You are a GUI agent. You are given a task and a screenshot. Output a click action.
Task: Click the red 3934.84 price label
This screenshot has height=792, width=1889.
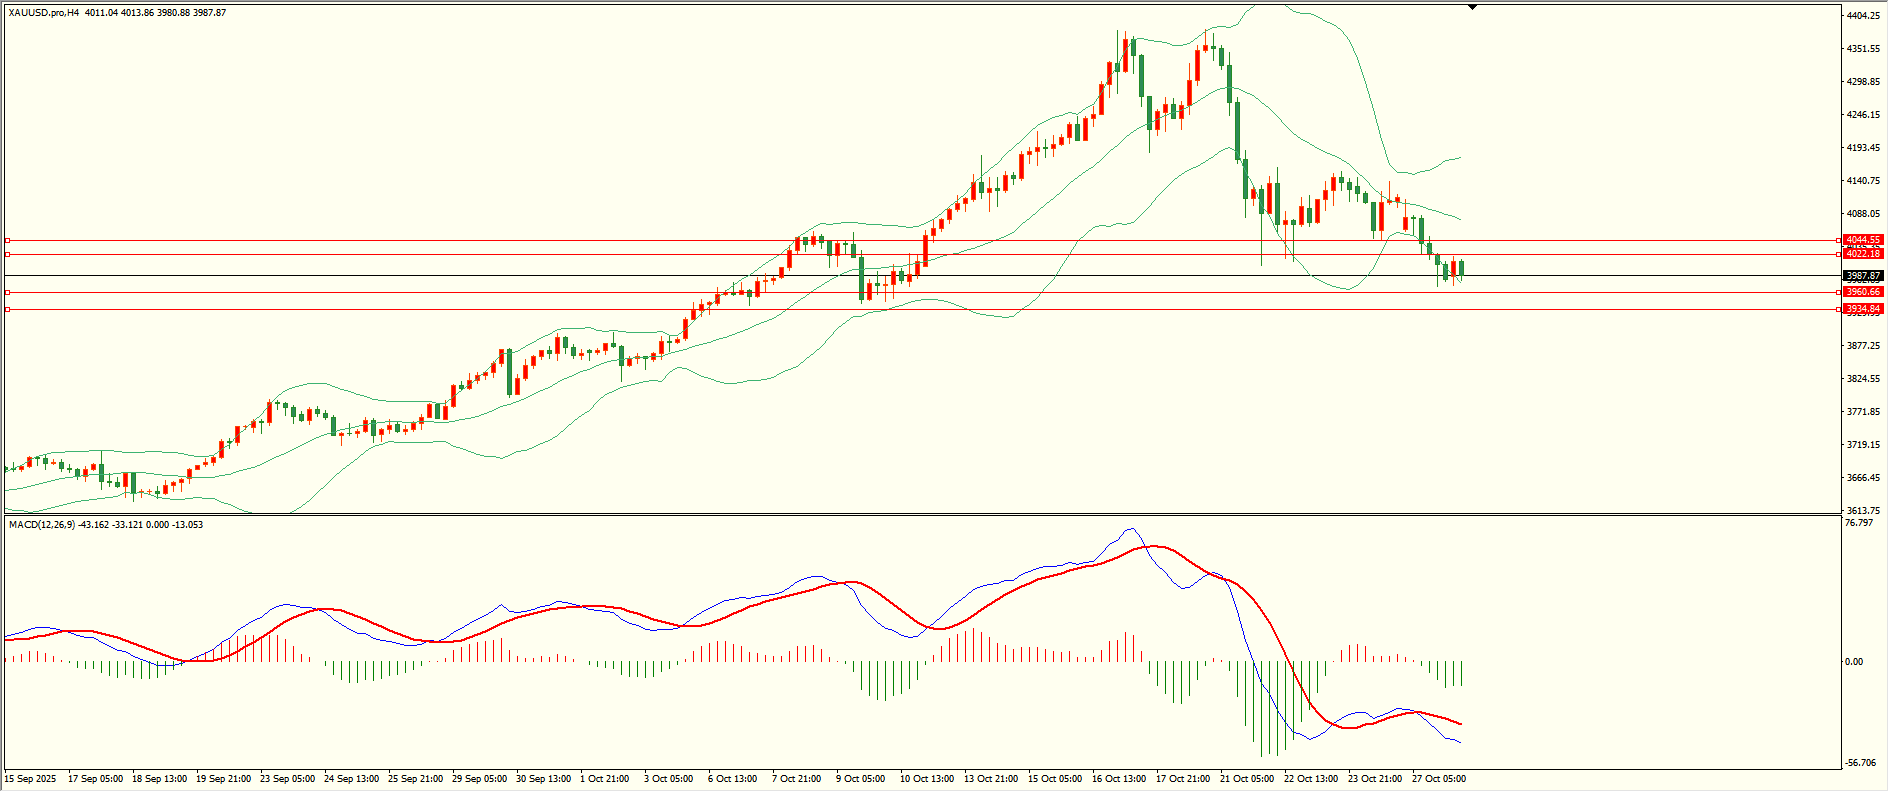pyautogui.click(x=1864, y=309)
